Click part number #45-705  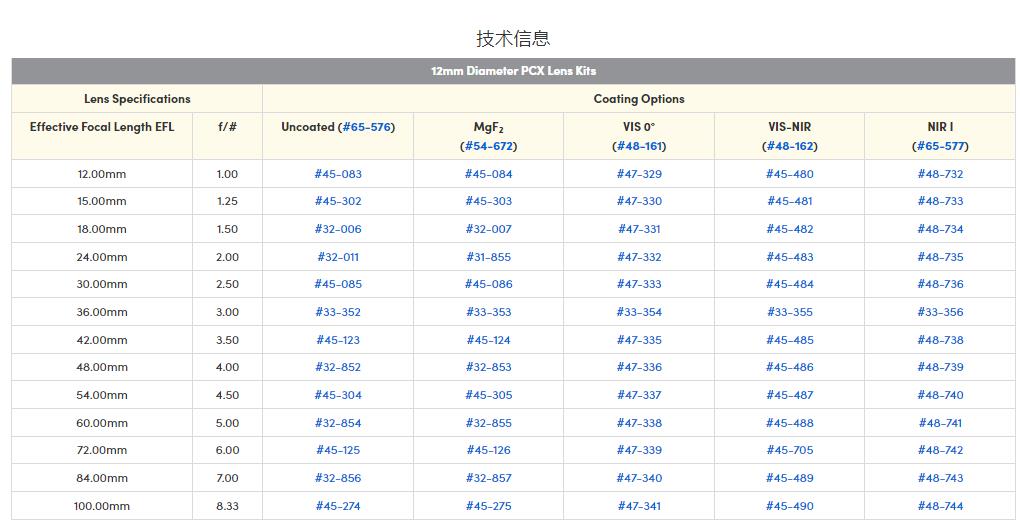tap(790, 450)
